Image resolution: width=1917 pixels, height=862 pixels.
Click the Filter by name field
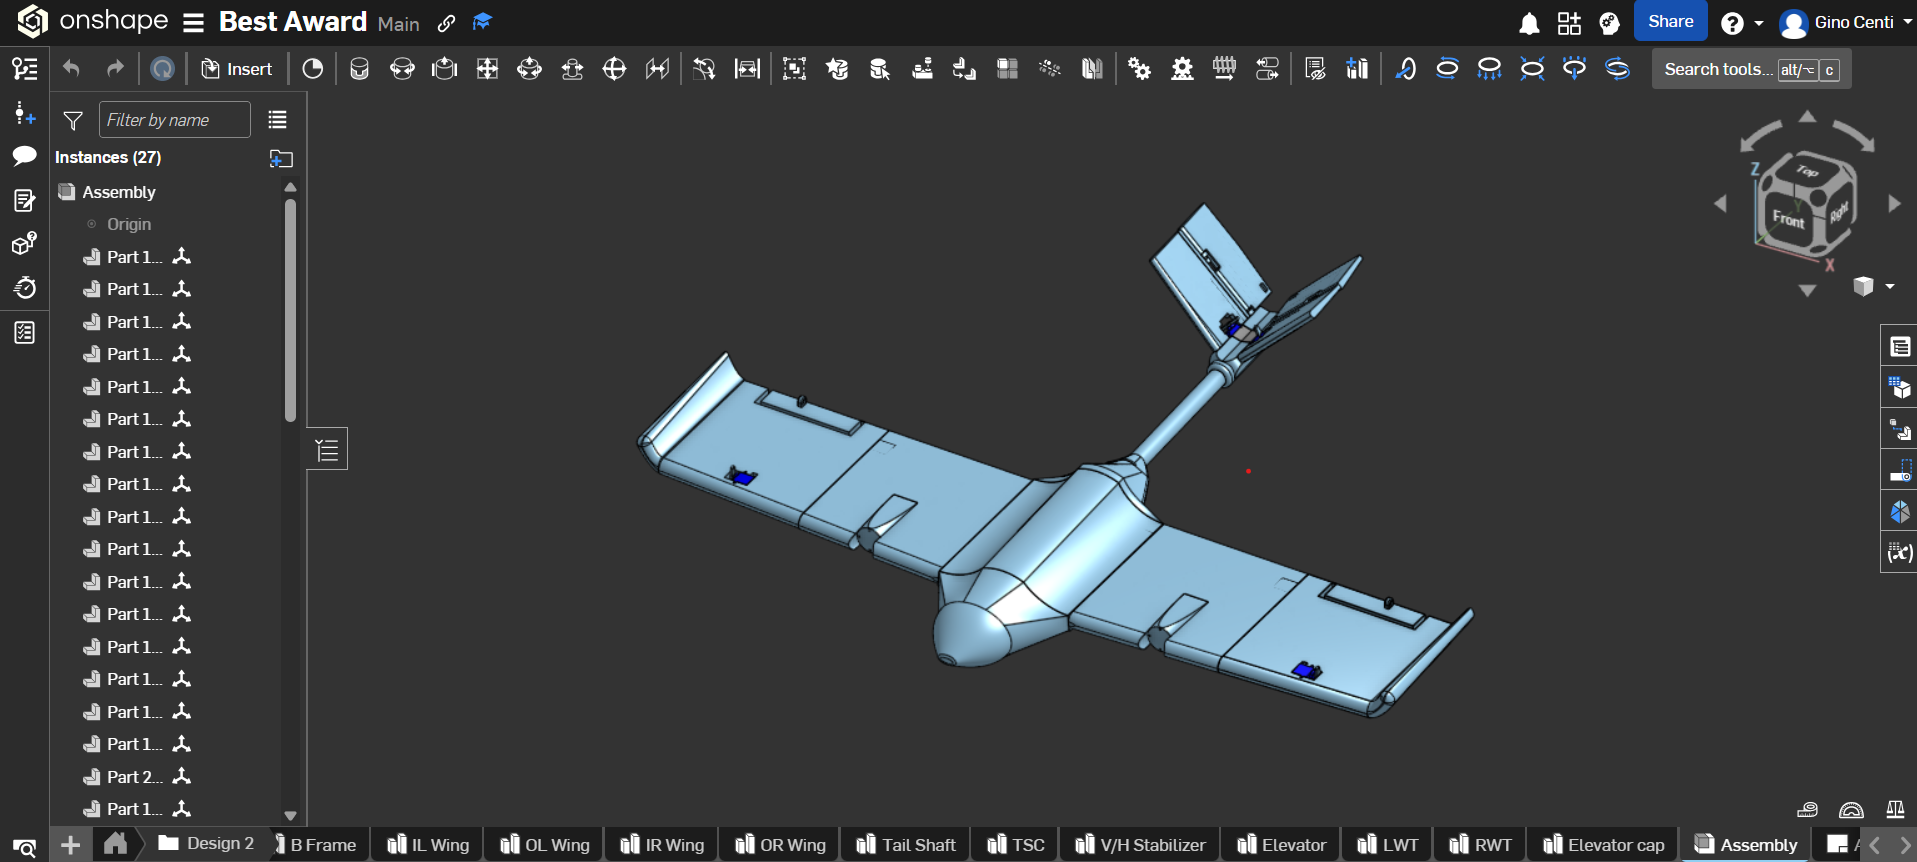tap(174, 120)
